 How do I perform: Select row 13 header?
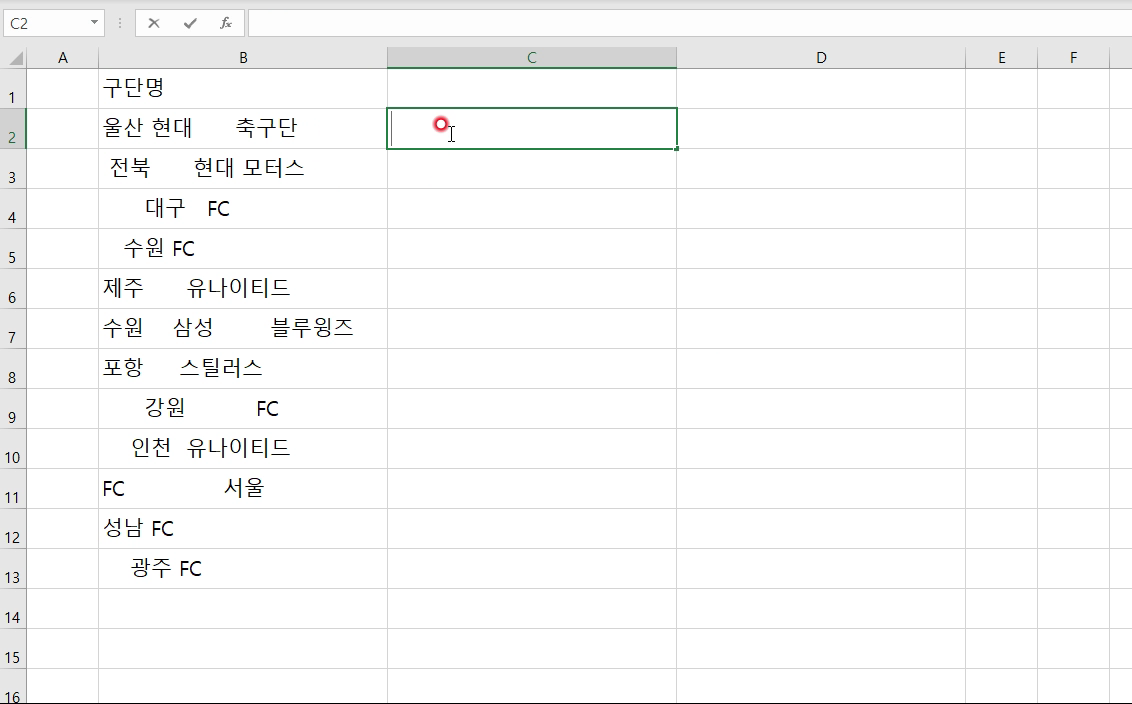click(12, 569)
